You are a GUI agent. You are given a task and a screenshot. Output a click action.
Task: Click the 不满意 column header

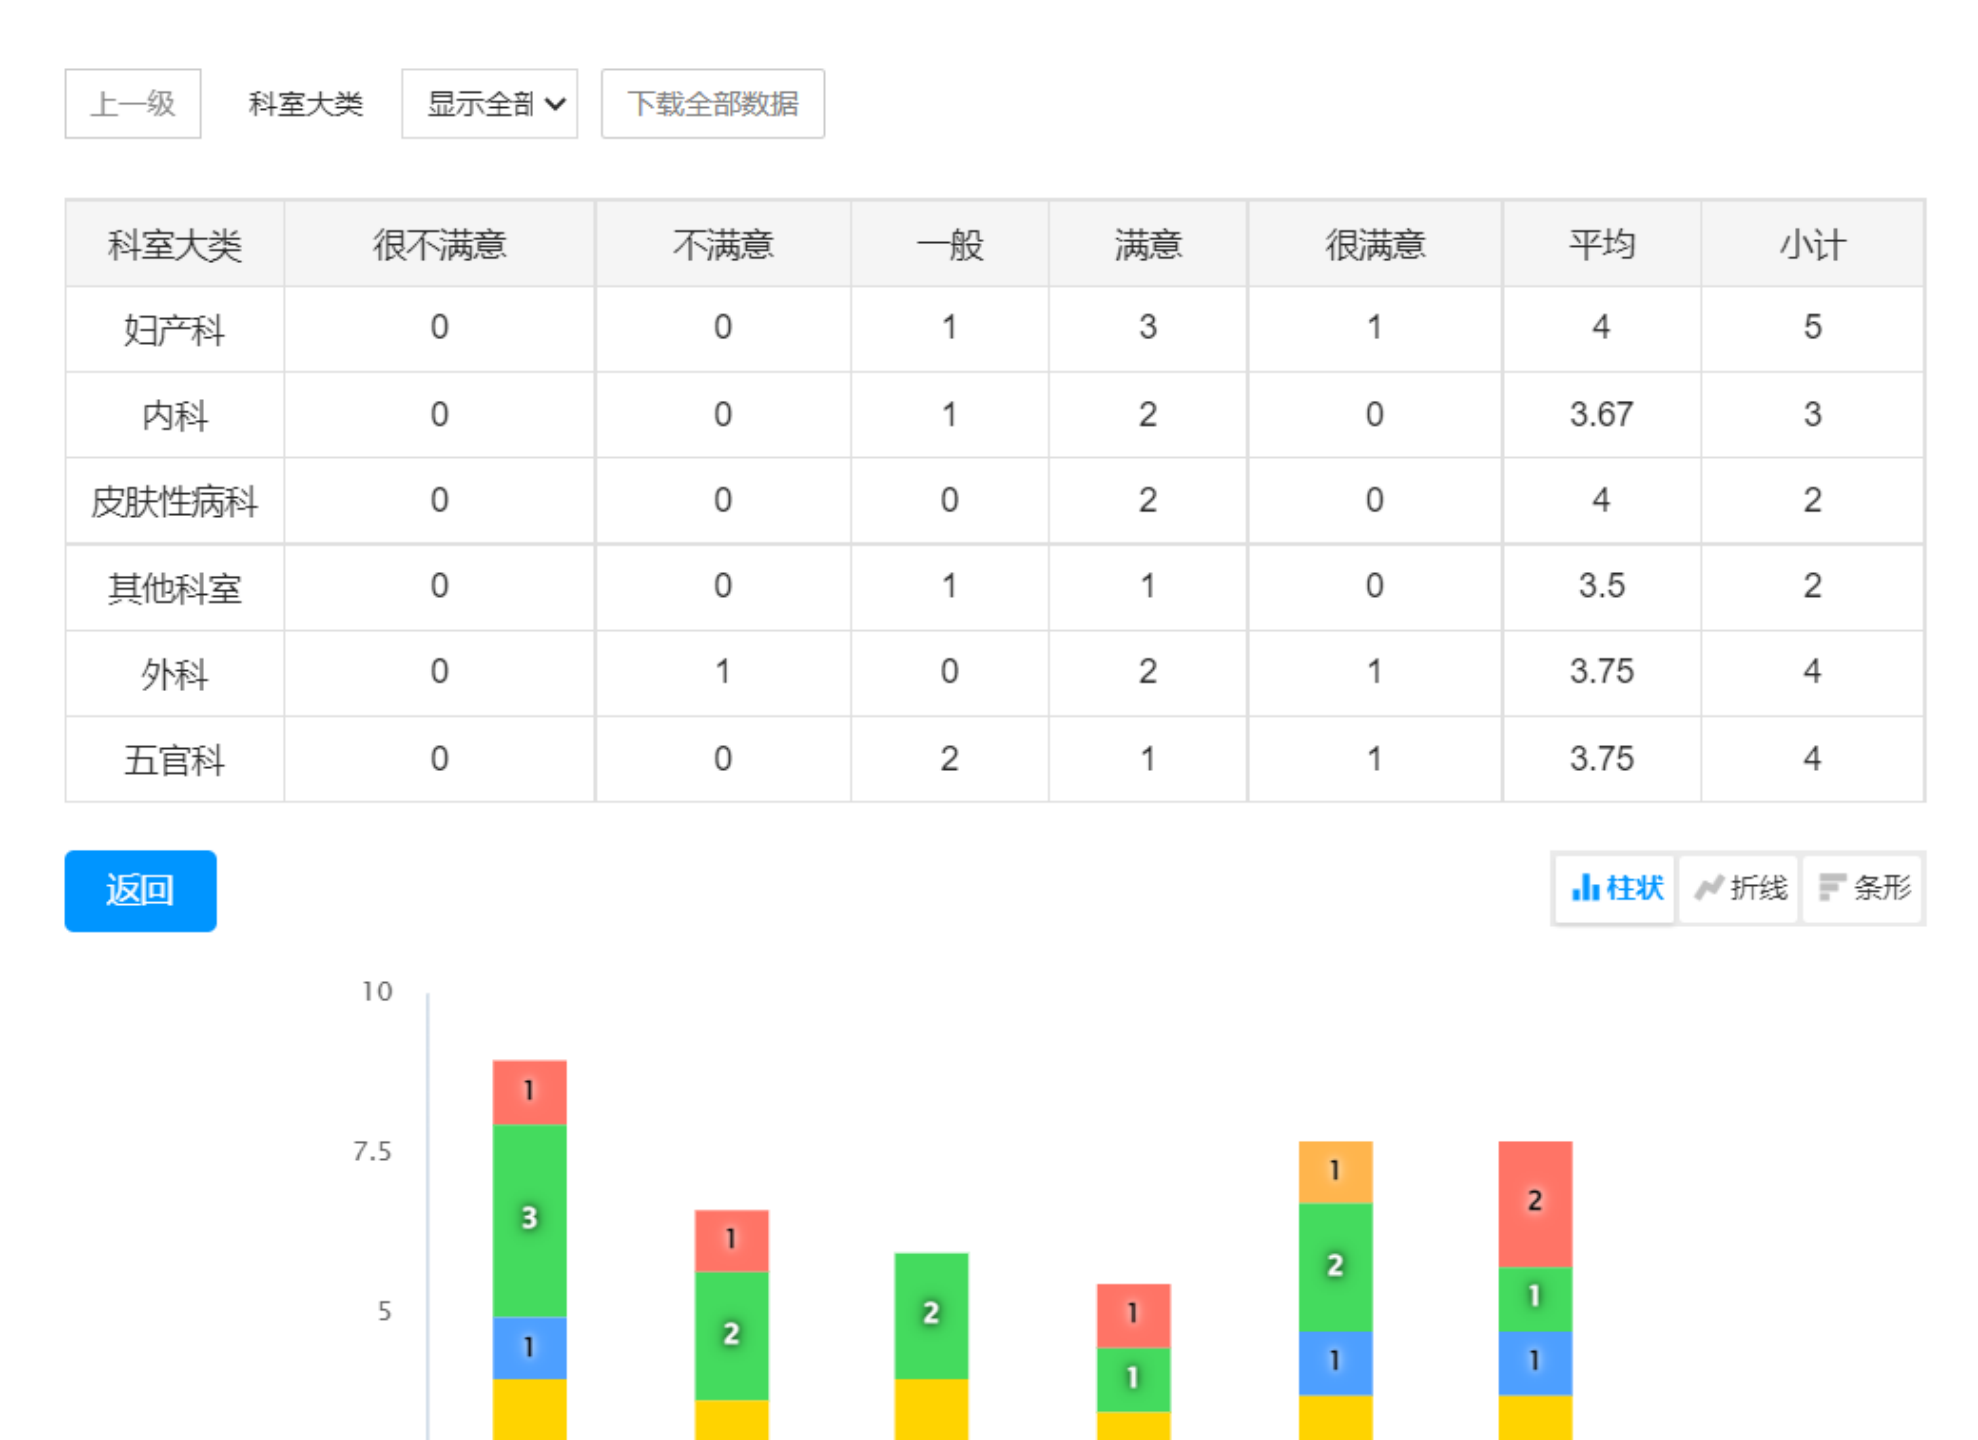tap(723, 244)
